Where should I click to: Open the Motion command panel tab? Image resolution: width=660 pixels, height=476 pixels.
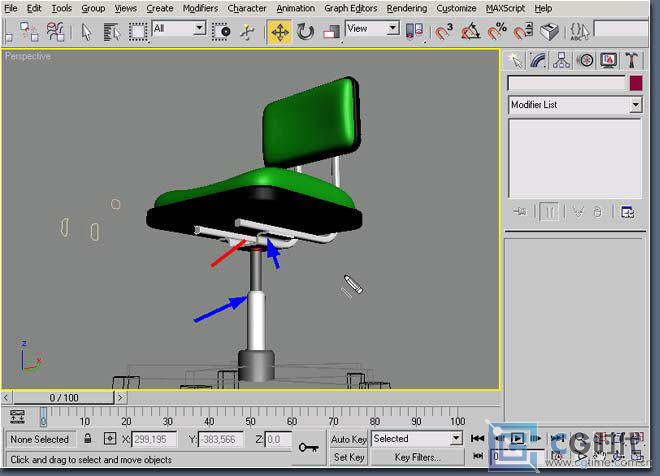pos(585,60)
